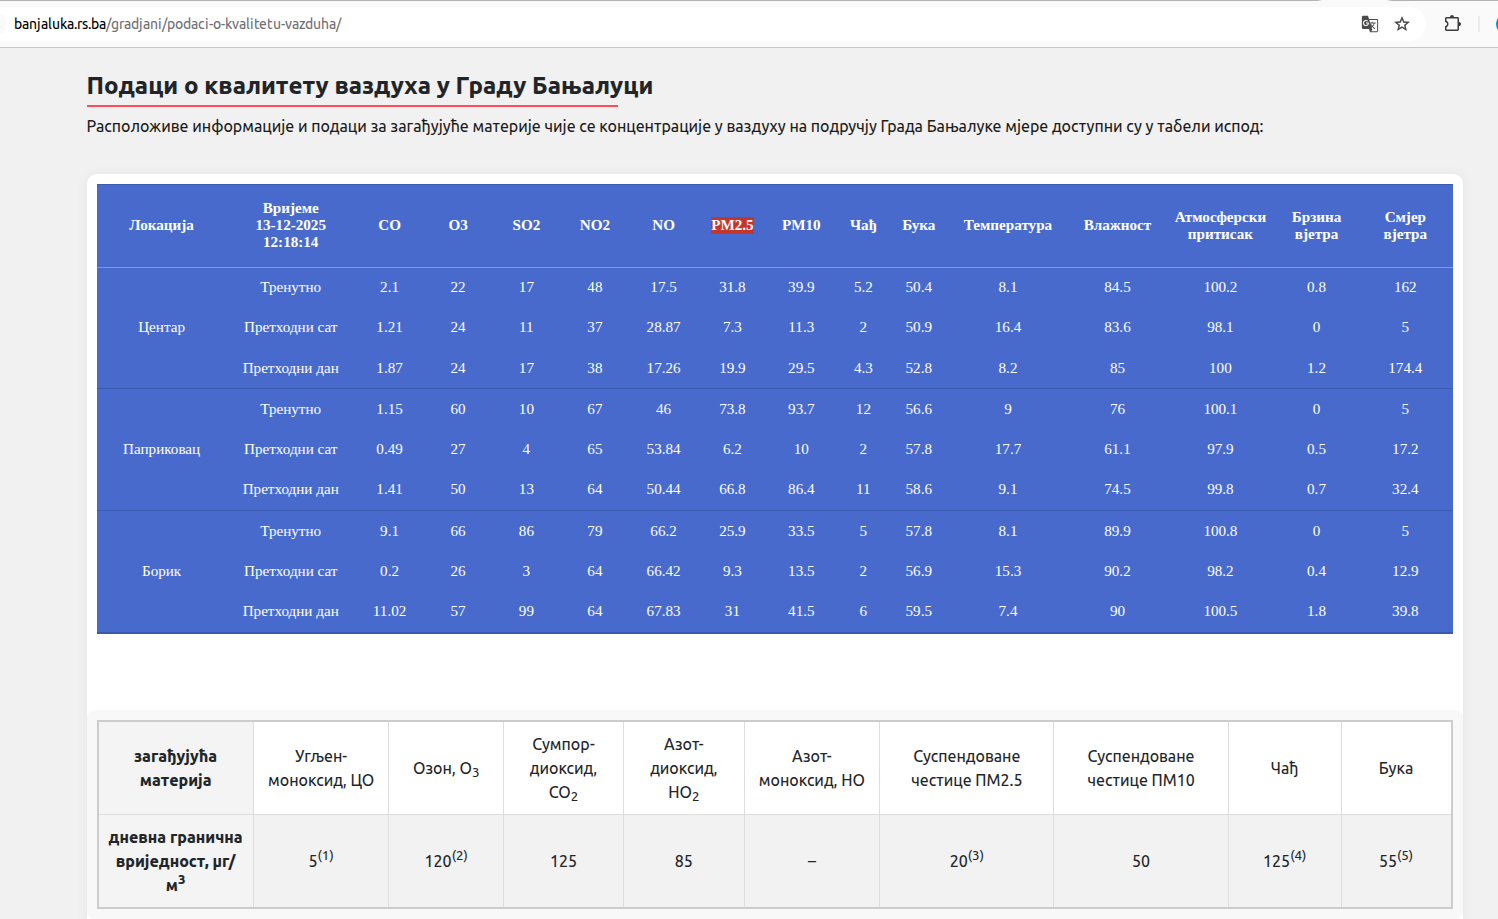This screenshot has width=1498, height=919.
Task: Click the limit value 20(3) for PM2.5
Action: click(966, 859)
